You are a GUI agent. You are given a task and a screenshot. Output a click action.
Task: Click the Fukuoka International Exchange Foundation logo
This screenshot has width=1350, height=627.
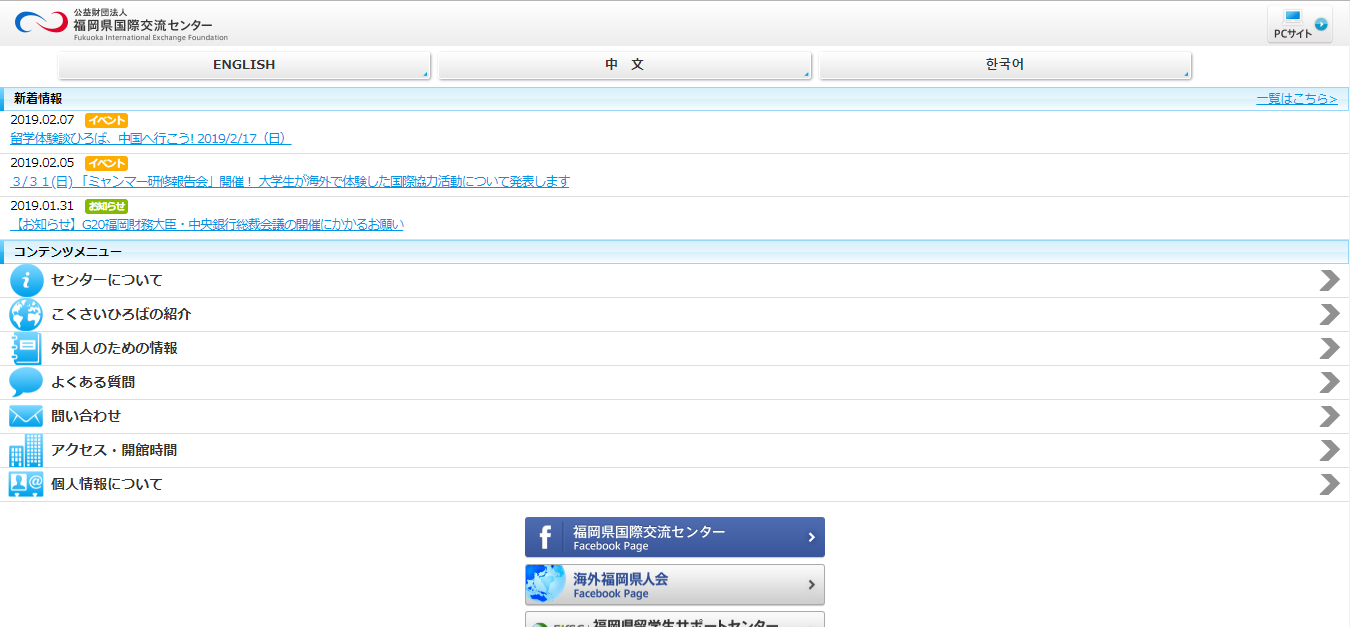click(x=121, y=23)
